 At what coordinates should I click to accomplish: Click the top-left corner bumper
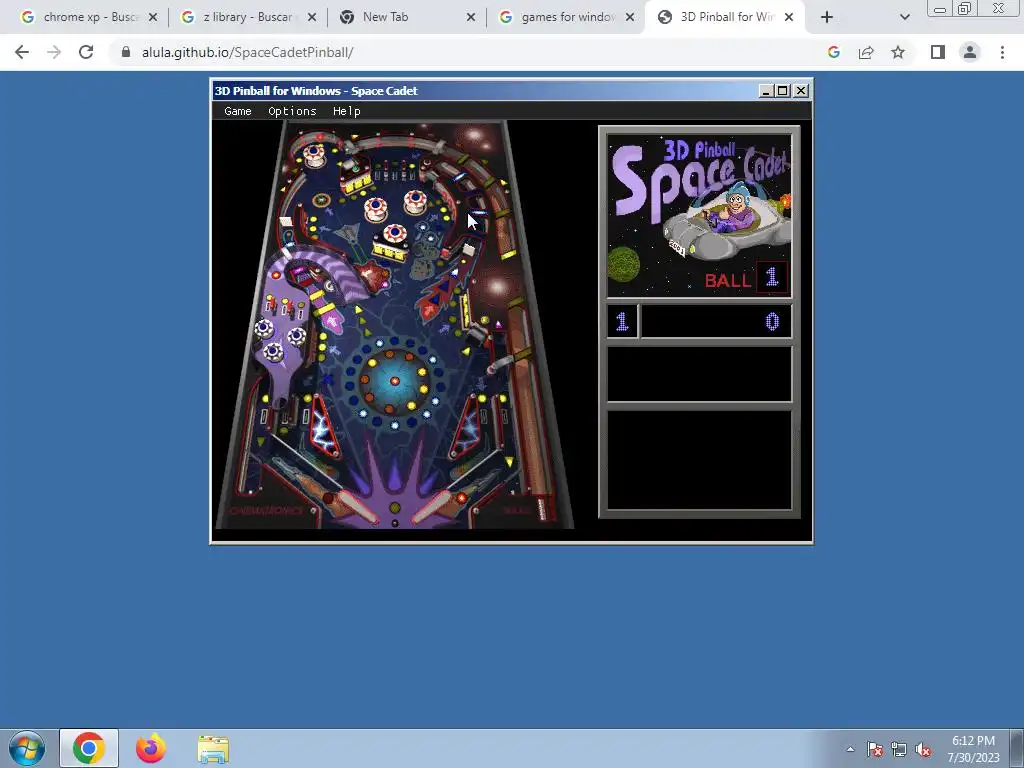click(313, 155)
